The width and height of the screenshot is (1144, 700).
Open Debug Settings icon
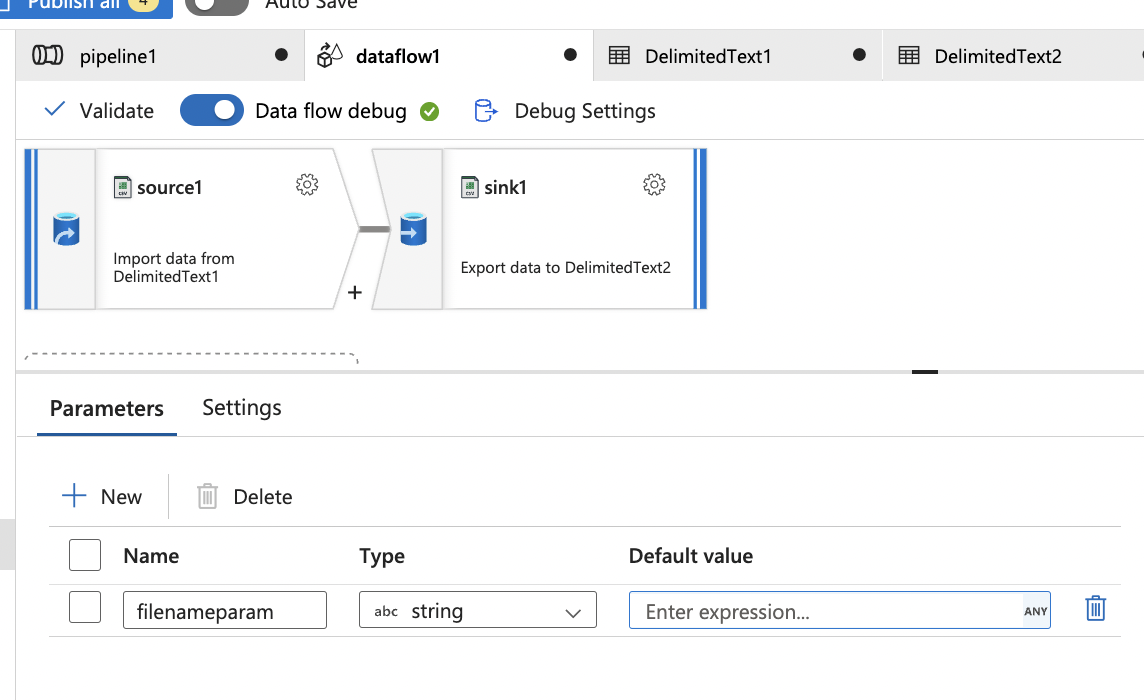point(486,111)
